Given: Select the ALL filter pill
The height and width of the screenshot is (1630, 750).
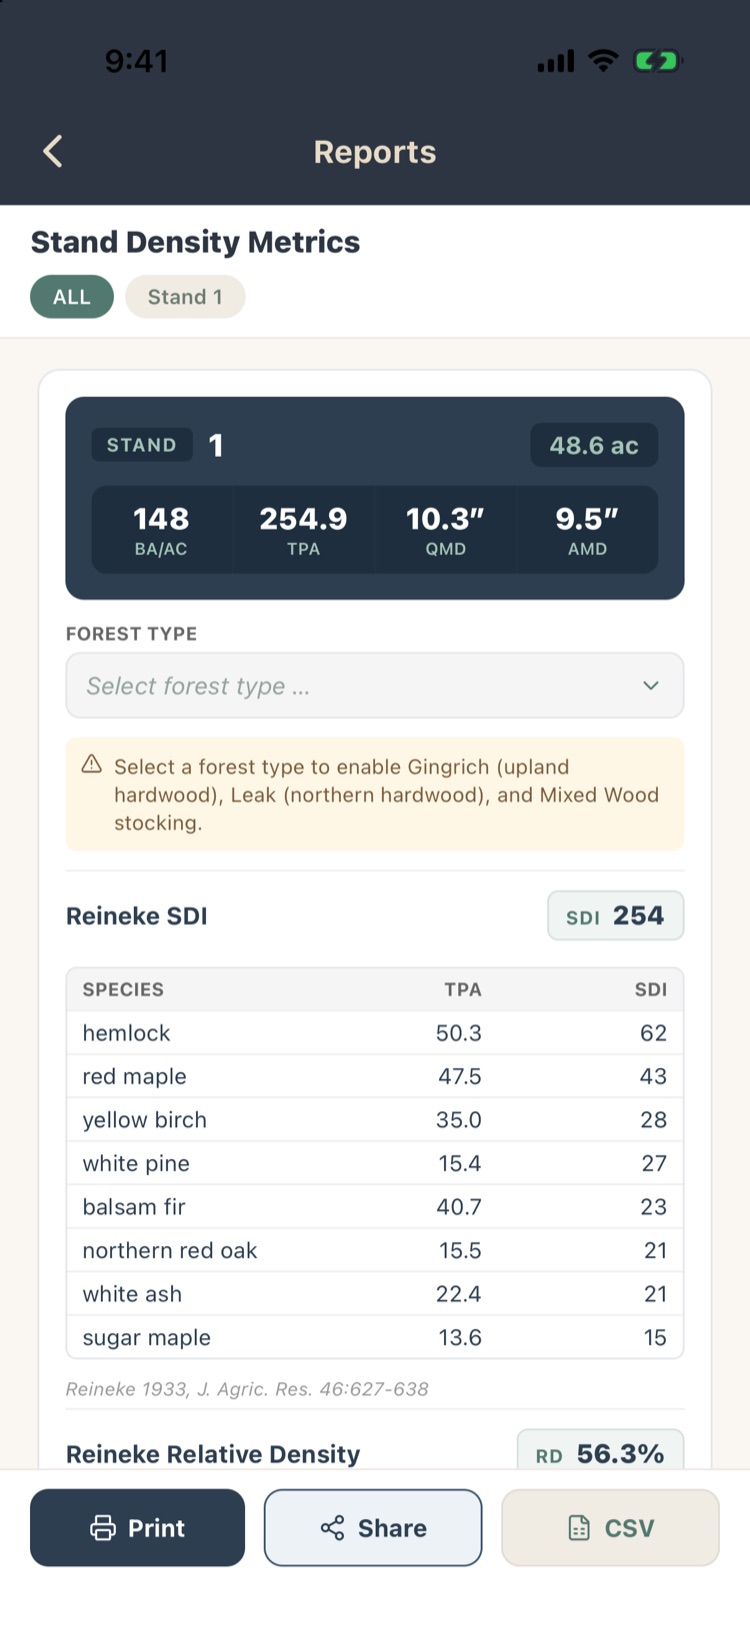Looking at the screenshot, I should (x=72, y=297).
